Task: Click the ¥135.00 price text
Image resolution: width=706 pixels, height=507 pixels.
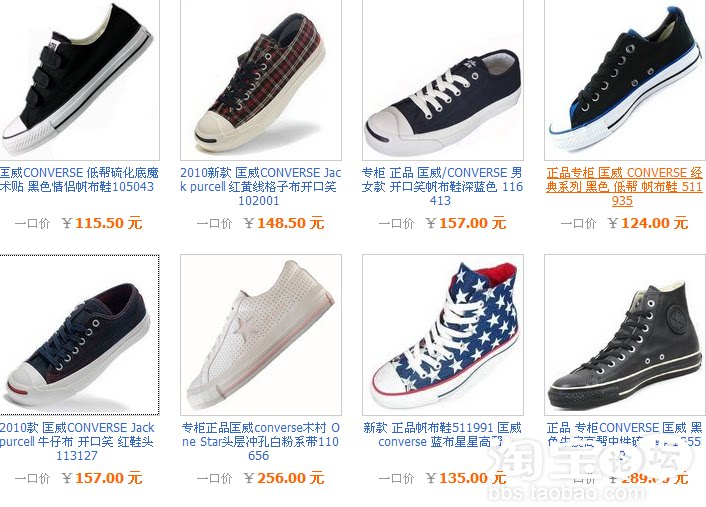Action: [x=466, y=478]
